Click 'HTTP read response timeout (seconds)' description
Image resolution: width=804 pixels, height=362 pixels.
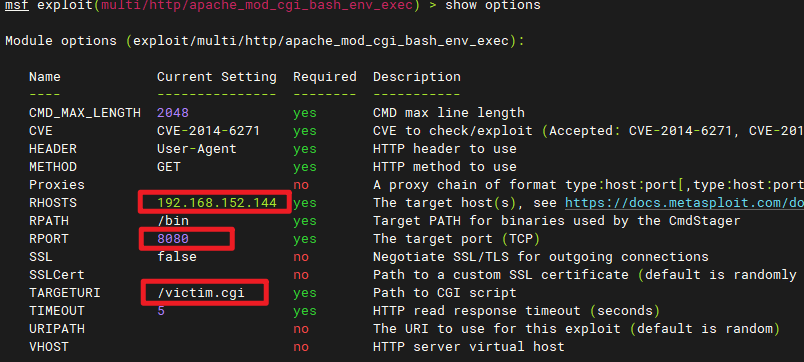pos(516,311)
